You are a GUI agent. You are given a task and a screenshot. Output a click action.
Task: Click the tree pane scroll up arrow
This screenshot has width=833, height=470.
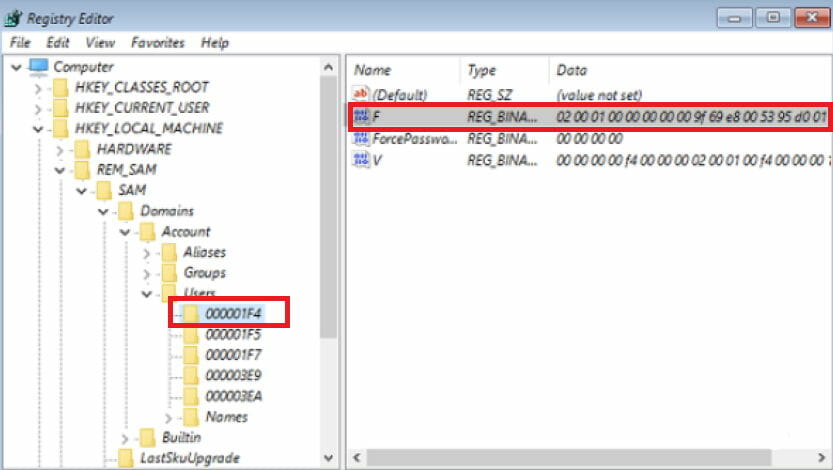pyautogui.click(x=328, y=67)
